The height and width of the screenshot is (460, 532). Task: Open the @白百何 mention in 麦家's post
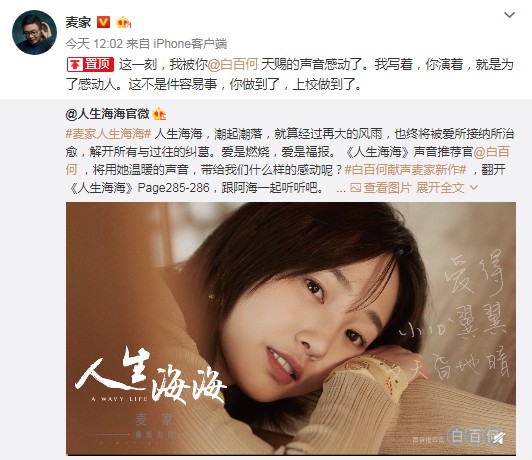pyautogui.click(x=232, y=64)
